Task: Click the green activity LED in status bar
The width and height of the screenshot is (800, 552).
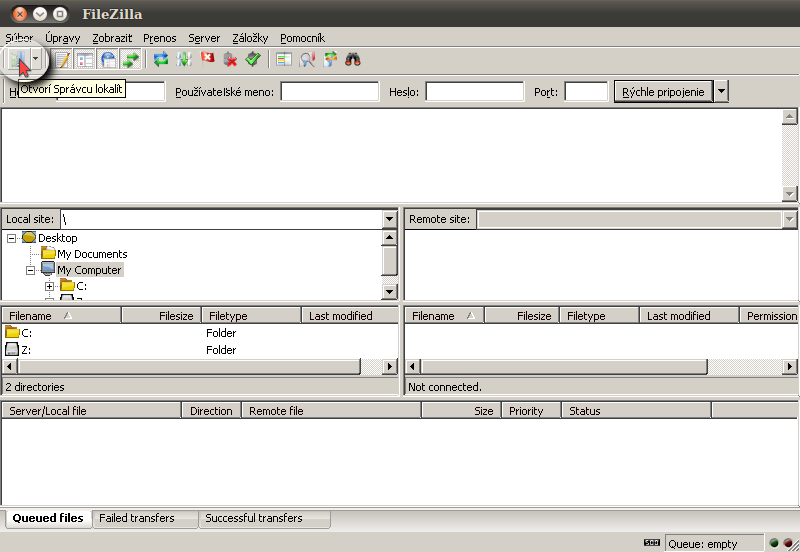Action: point(774,543)
